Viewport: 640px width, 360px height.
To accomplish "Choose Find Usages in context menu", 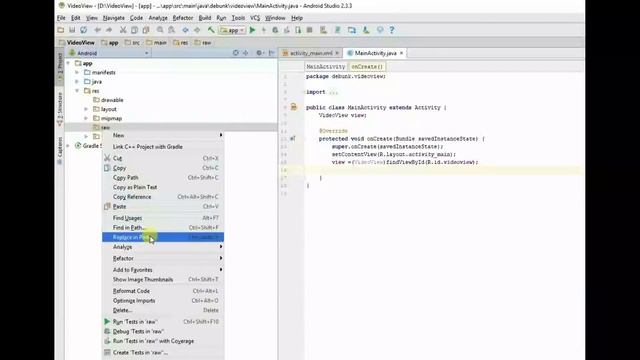I will tap(163, 218).
